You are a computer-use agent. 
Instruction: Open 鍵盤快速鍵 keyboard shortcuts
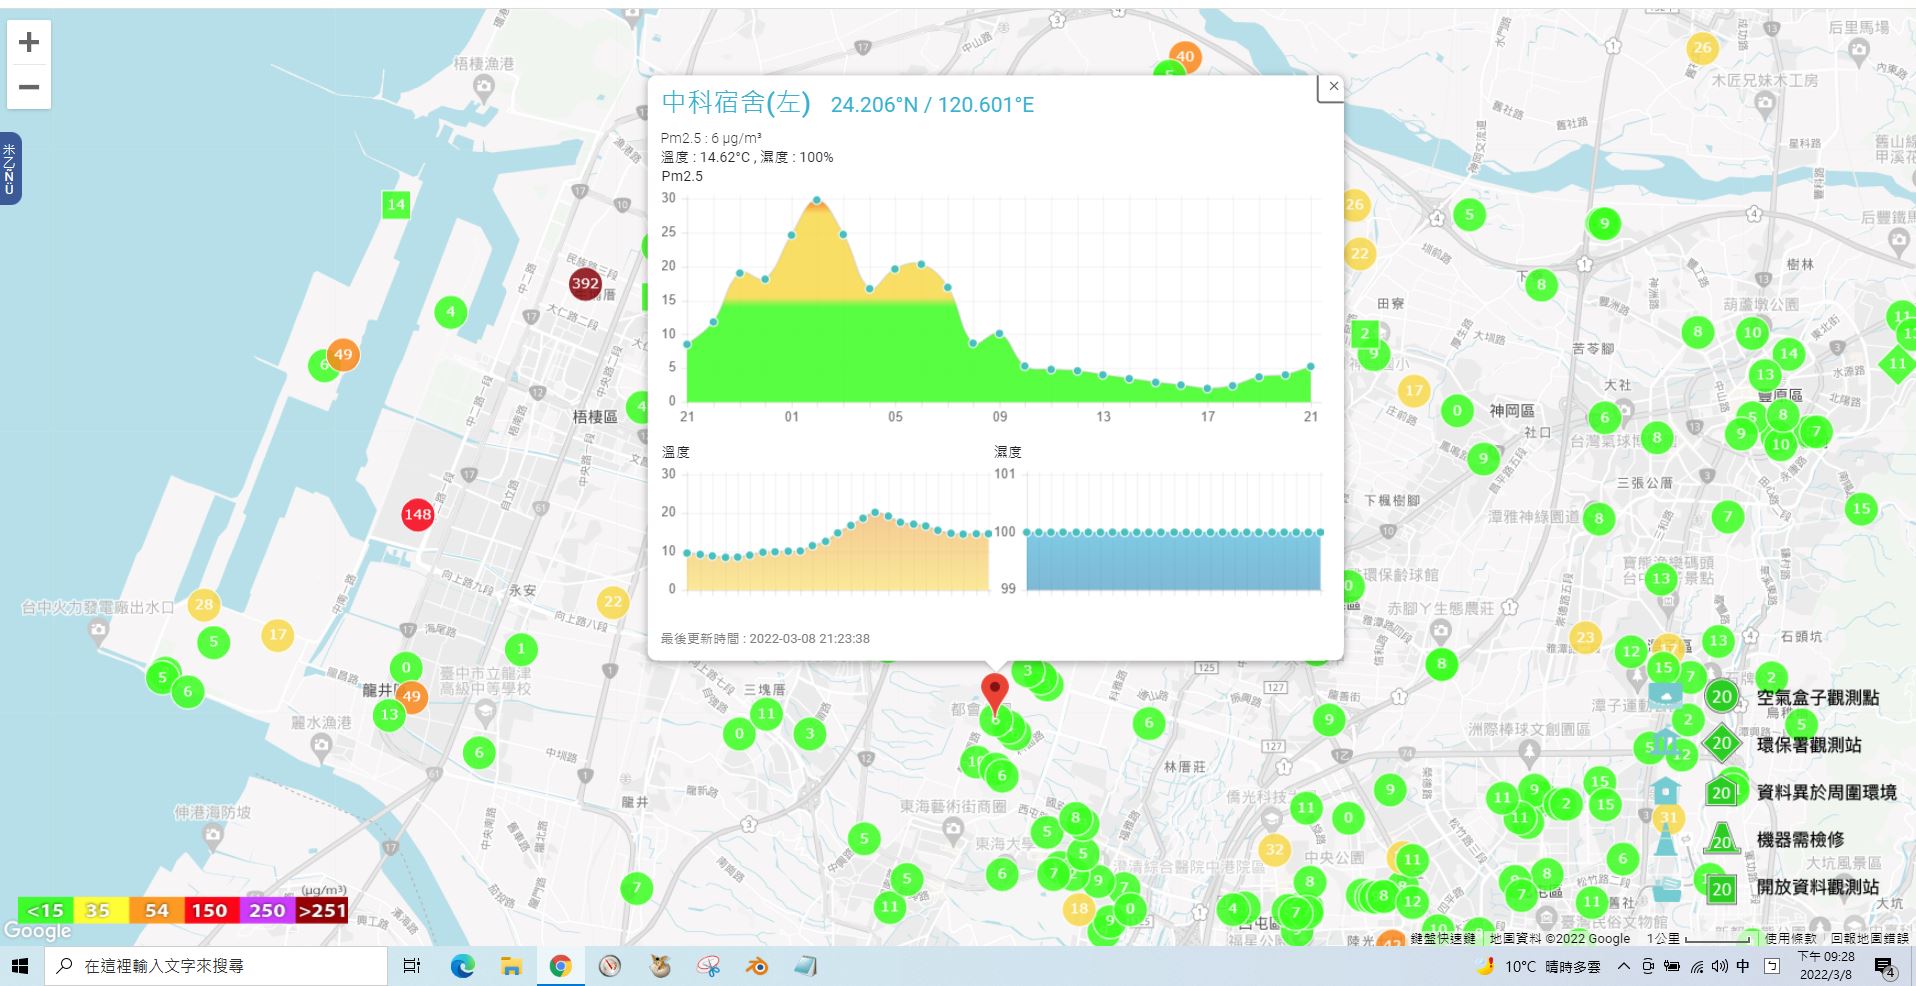(x=1443, y=938)
